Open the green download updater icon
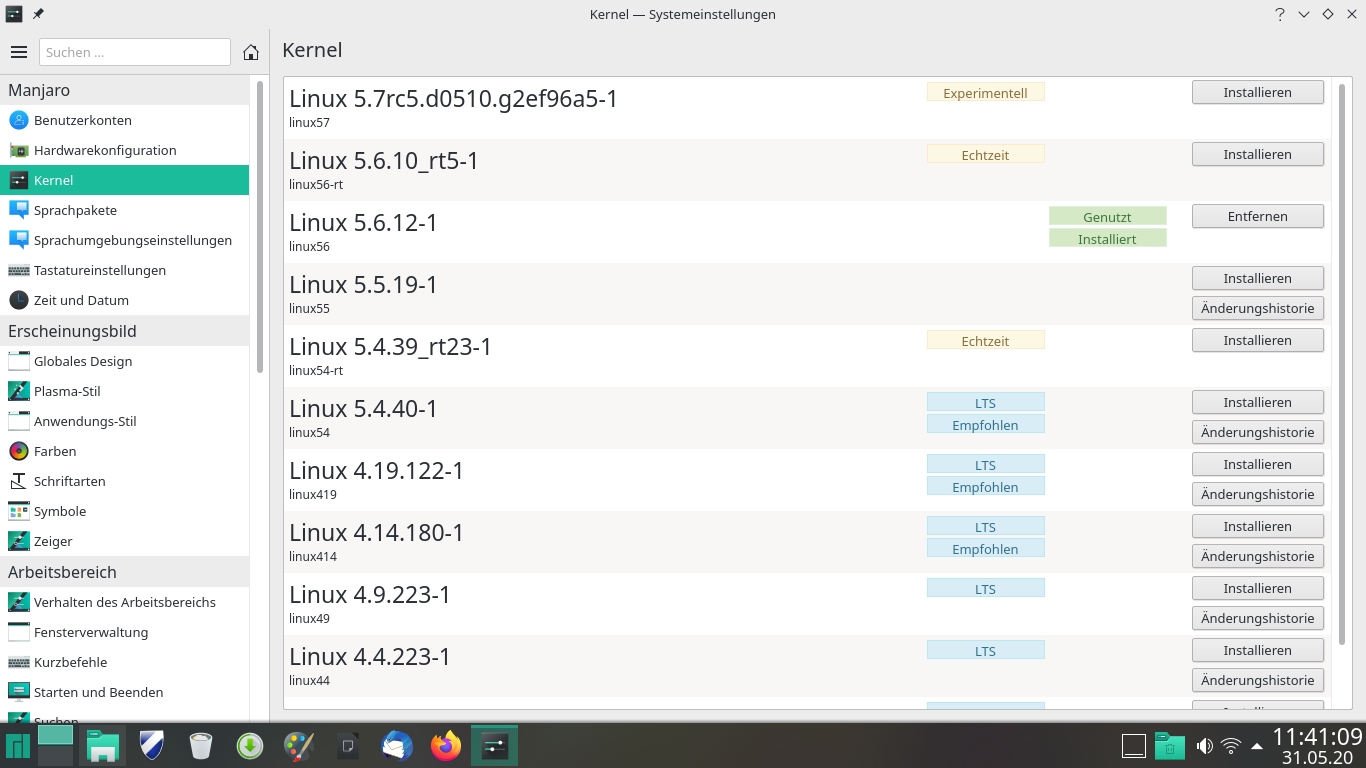This screenshot has height=768, width=1366. (x=250, y=746)
